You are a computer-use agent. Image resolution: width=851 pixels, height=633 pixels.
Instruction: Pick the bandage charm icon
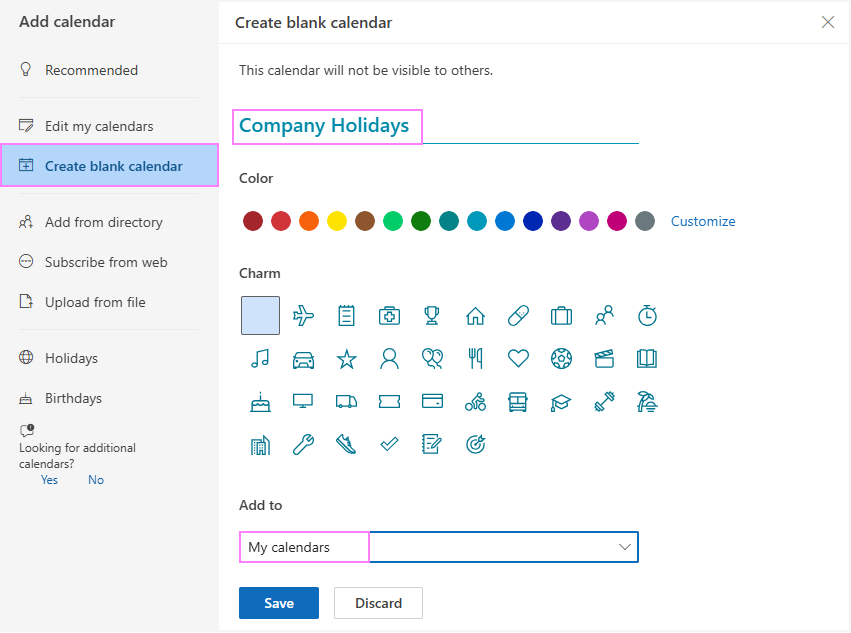tap(518, 315)
